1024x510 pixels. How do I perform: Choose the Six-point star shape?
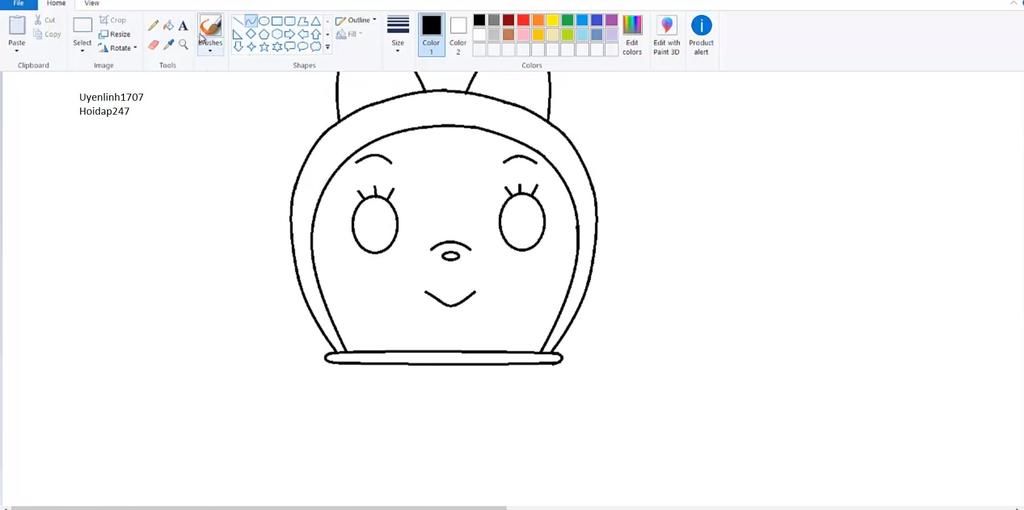277,47
